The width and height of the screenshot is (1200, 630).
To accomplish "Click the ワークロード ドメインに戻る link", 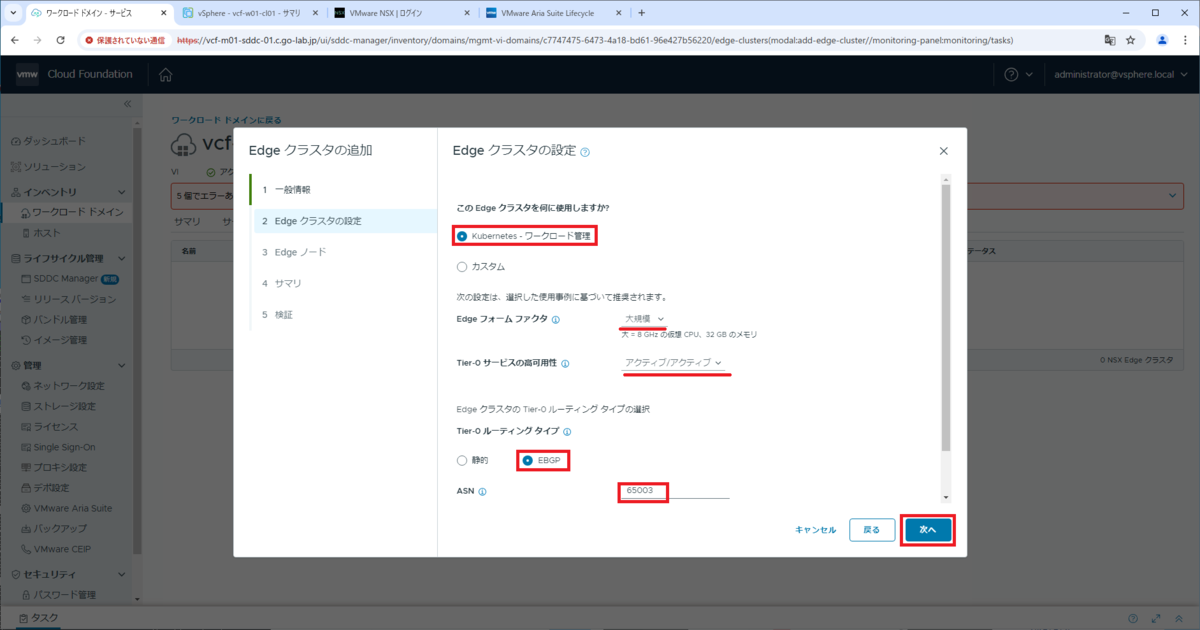I will point(225,120).
